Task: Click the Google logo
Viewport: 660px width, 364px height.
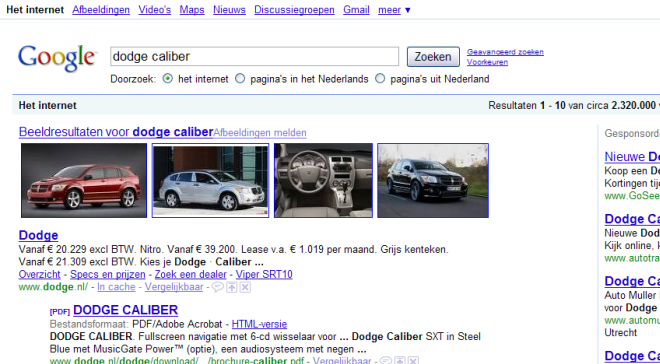Action: 57,58
